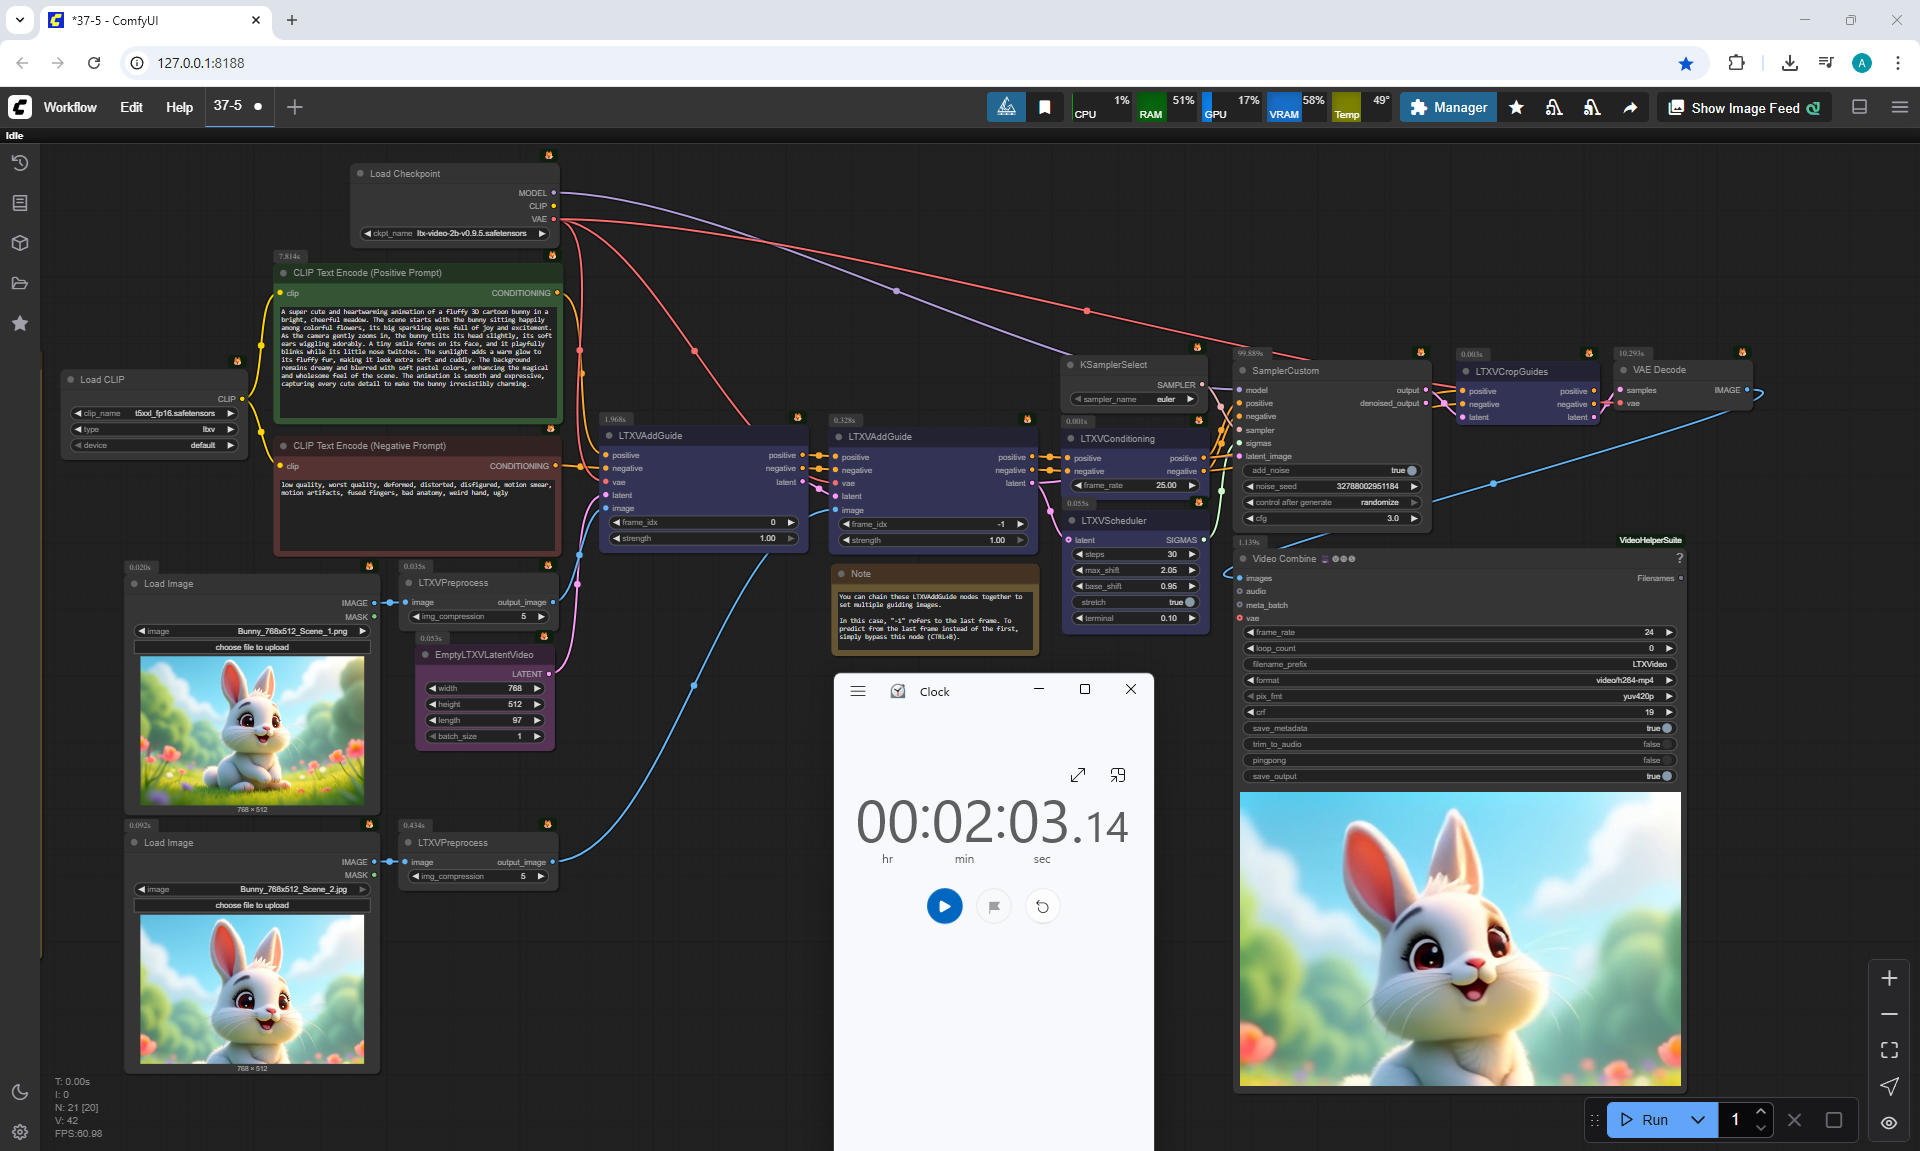Expand the Run button dropdown arrow
This screenshot has height=1151, width=1920.
[x=1698, y=1120]
